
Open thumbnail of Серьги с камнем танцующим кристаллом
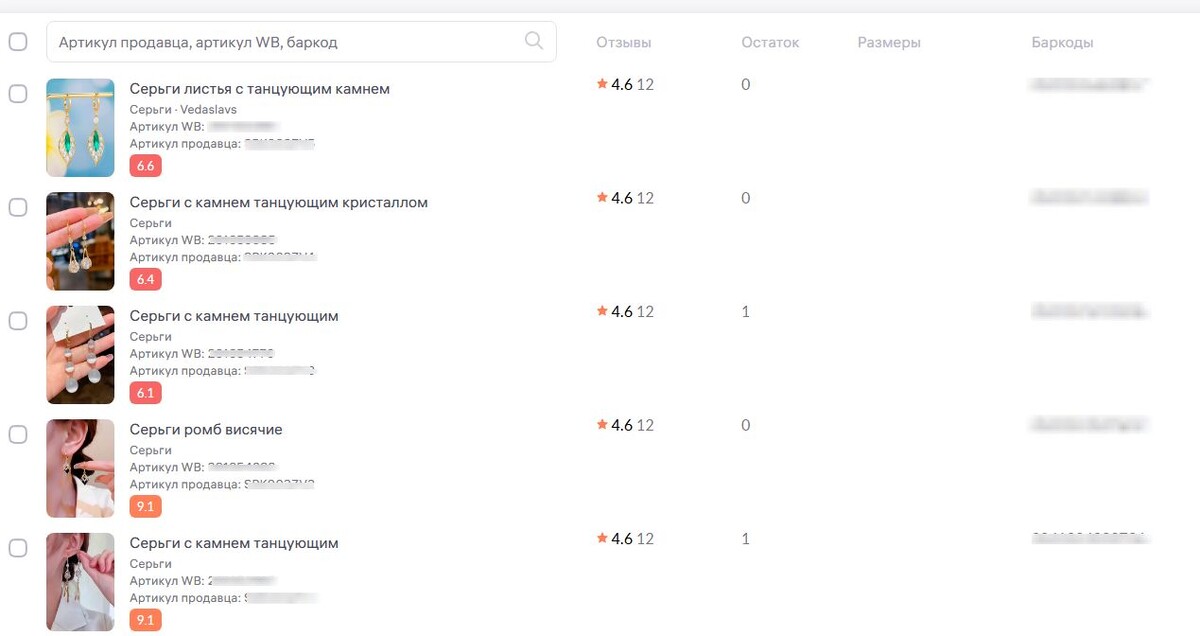point(80,241)
